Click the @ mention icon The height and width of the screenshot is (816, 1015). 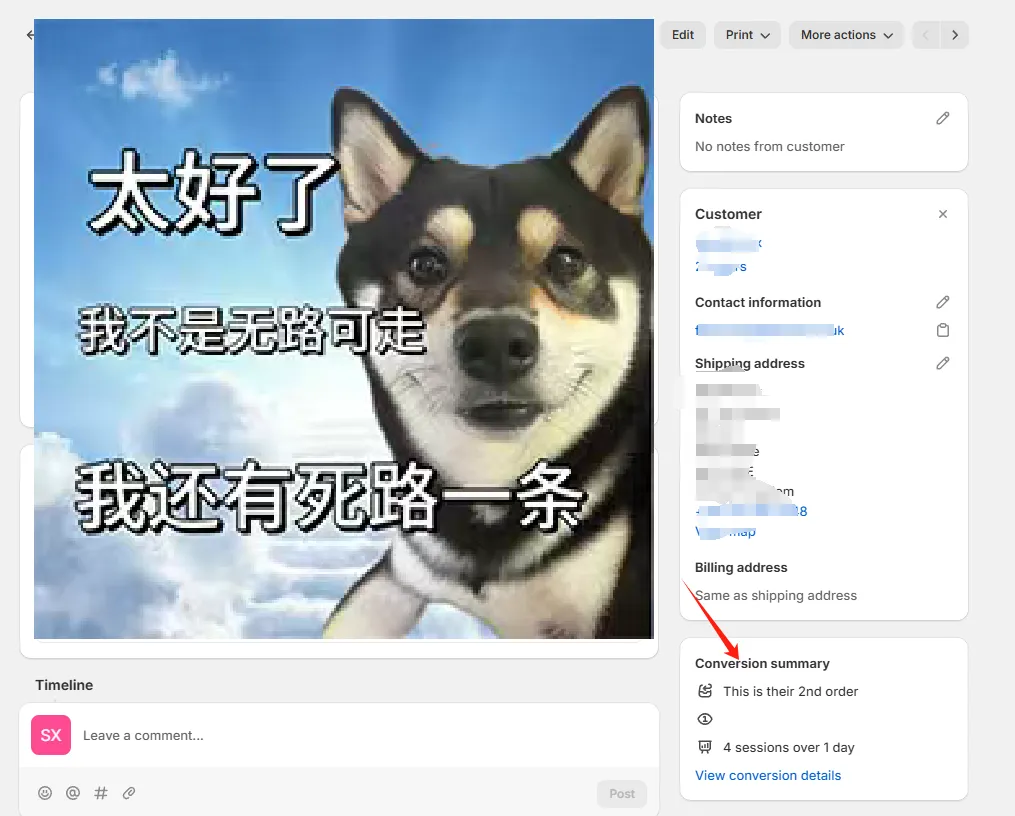point(73,793)
